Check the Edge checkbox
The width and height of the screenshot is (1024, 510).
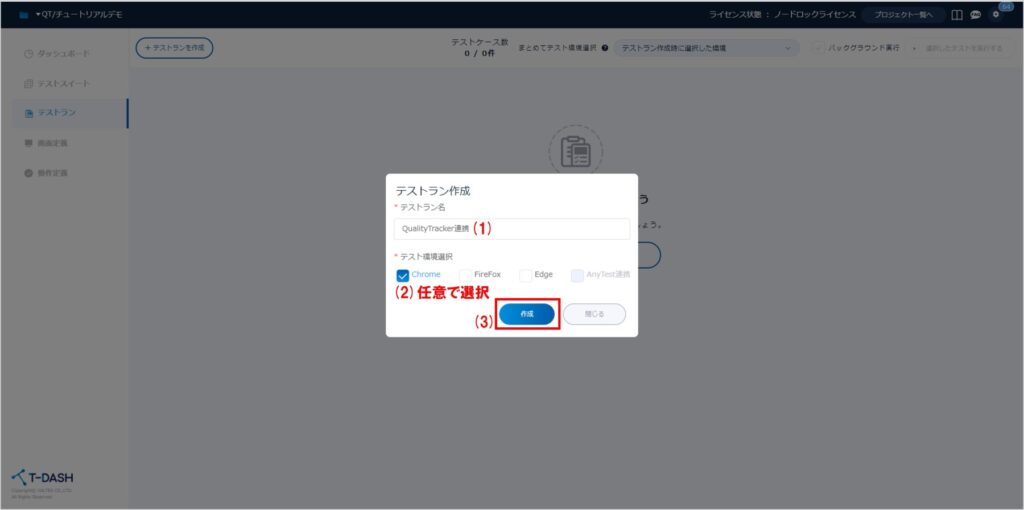pyautogui.click(x=525, y=275)
